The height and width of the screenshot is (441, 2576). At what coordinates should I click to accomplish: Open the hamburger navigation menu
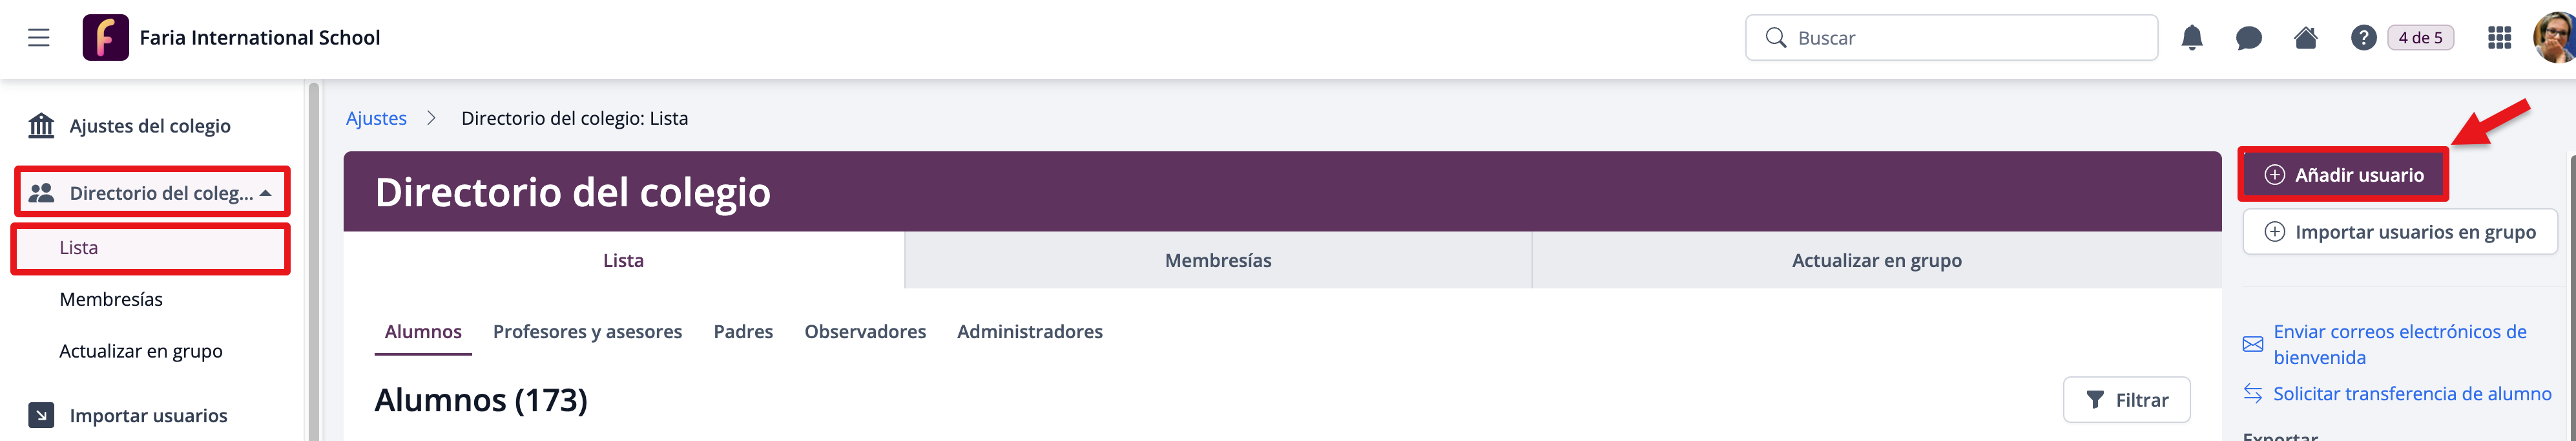38,38
